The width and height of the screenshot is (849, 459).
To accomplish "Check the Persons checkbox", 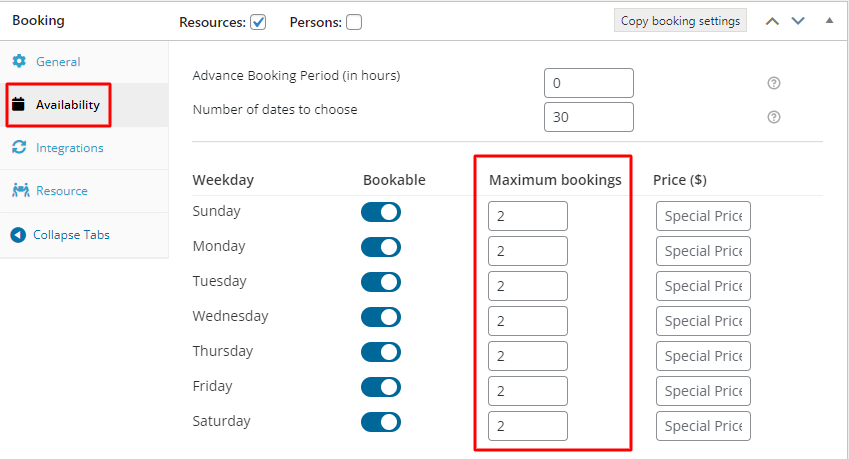I will click(x=354, y=22).
